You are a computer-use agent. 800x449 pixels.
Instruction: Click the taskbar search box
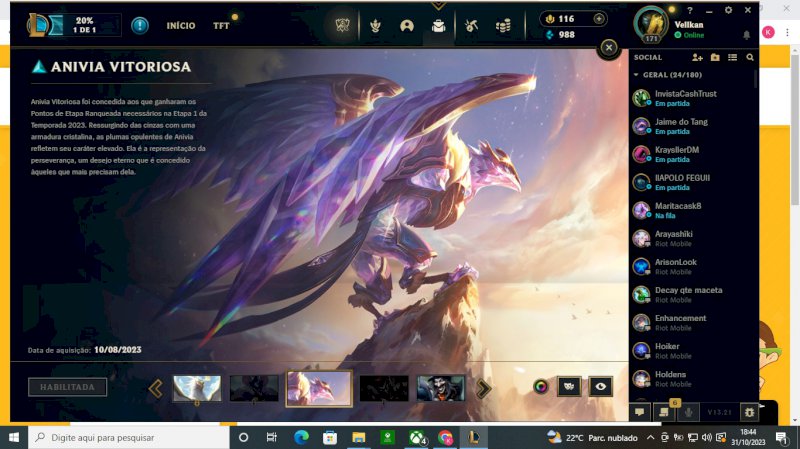(x=129, y=437)
